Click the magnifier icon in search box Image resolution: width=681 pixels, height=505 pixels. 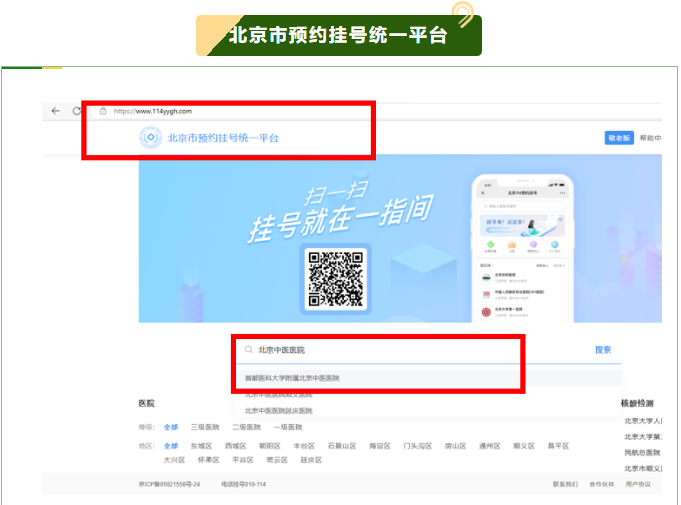coord(249,350)
